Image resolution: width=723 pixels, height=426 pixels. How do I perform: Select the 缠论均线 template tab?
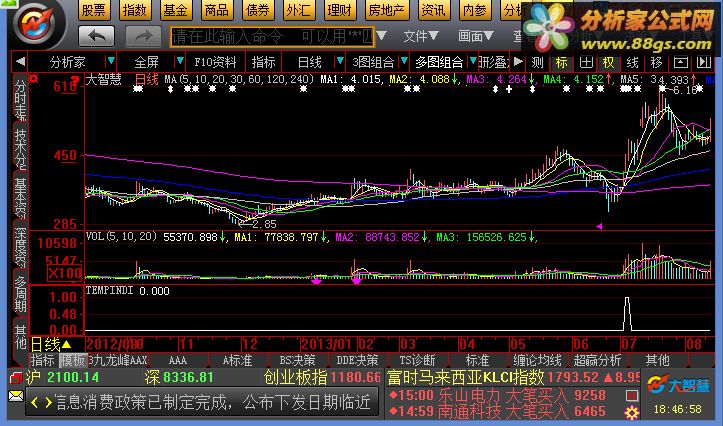point(537,360)
